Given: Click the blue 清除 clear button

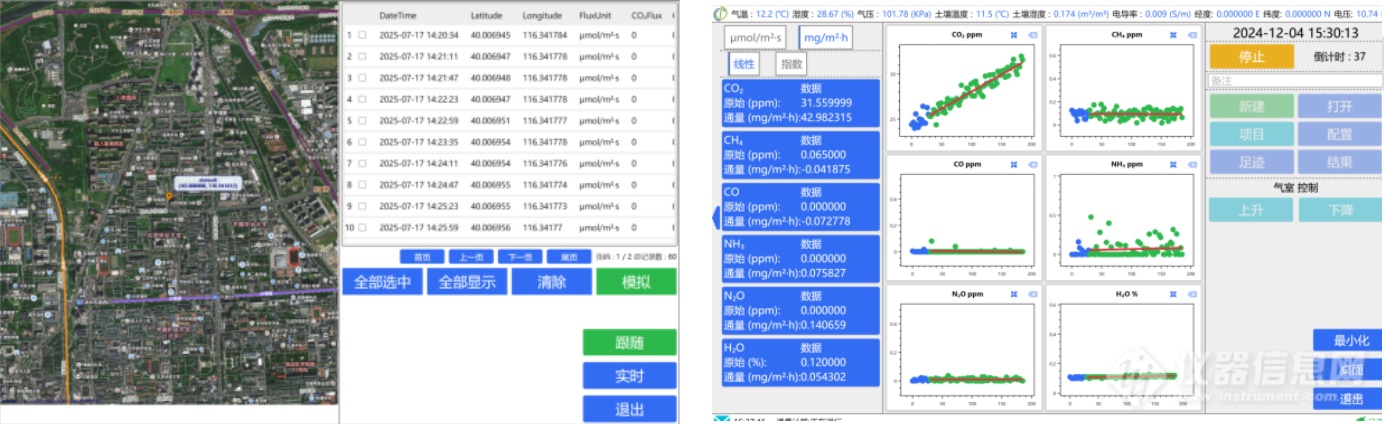Looking at the screenshot, I should 552,282.
